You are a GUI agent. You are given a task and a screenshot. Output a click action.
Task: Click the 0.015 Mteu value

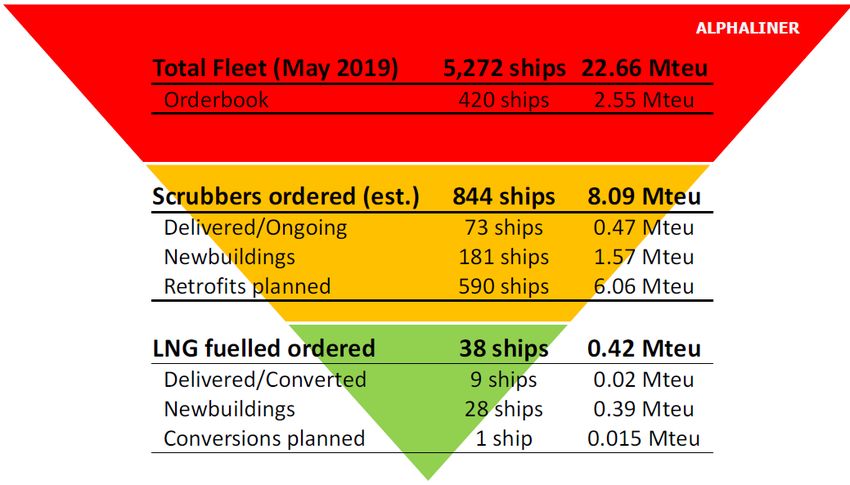[644, 438]
